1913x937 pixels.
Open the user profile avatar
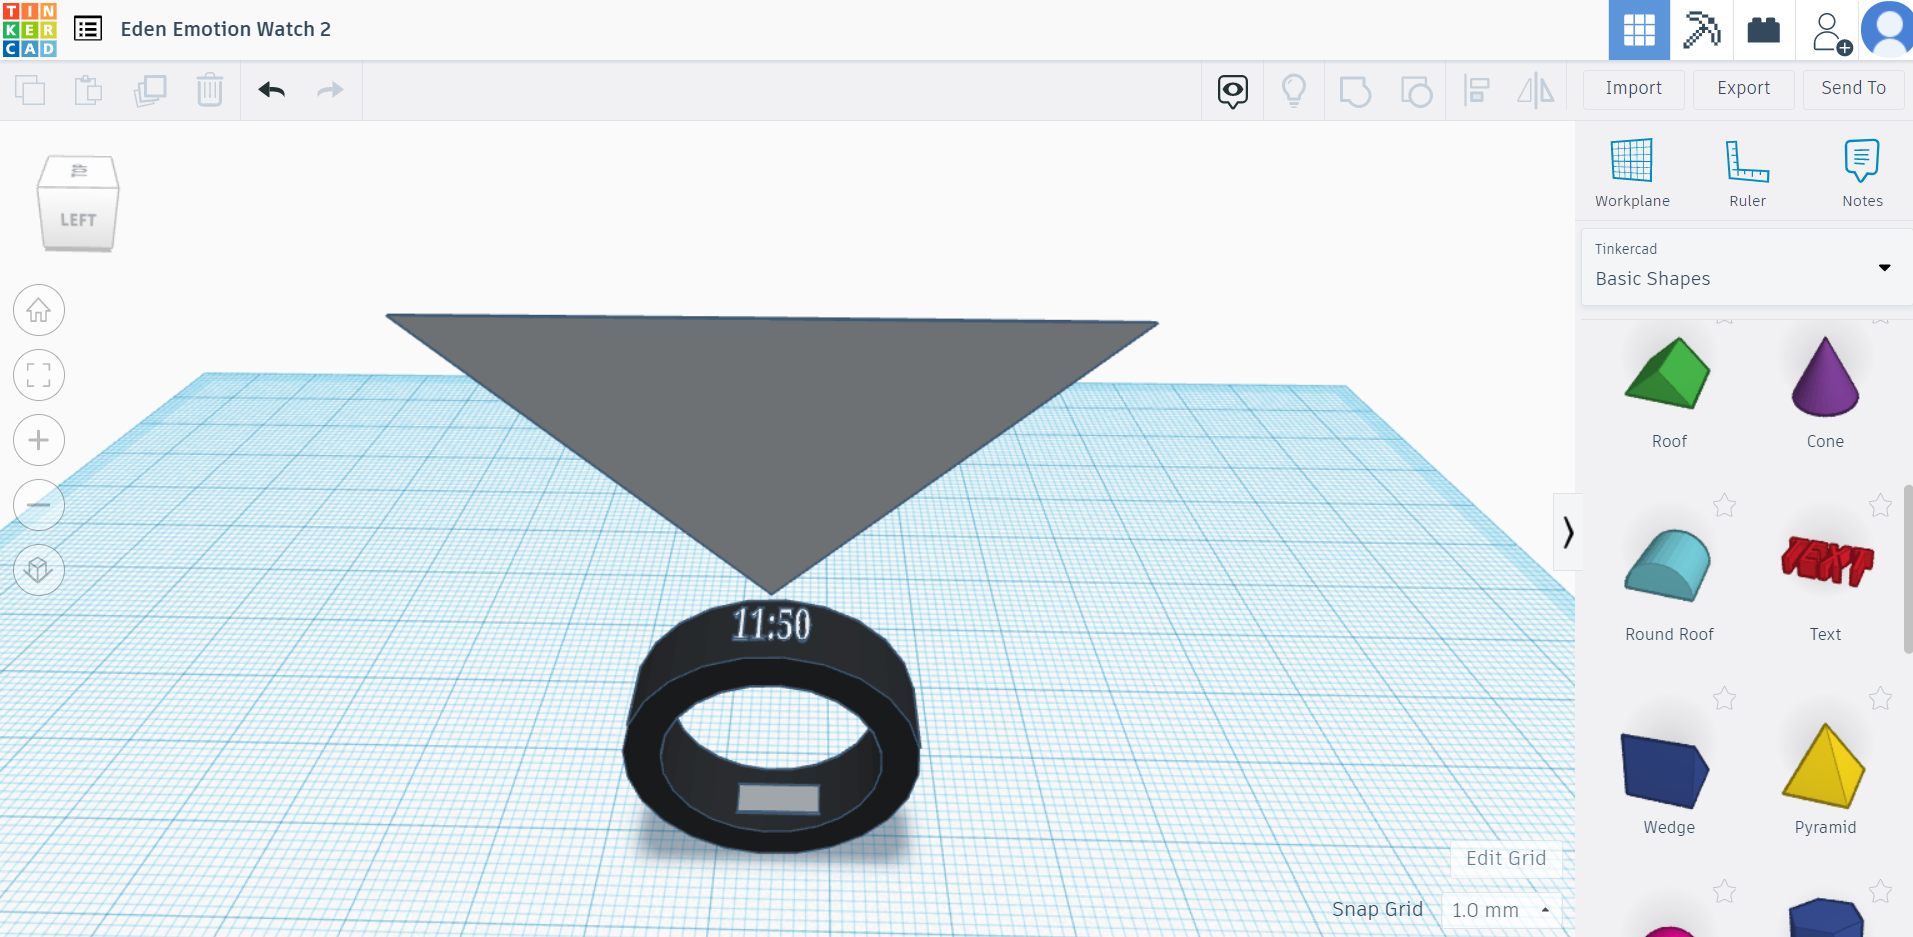tap(1887, 30)
